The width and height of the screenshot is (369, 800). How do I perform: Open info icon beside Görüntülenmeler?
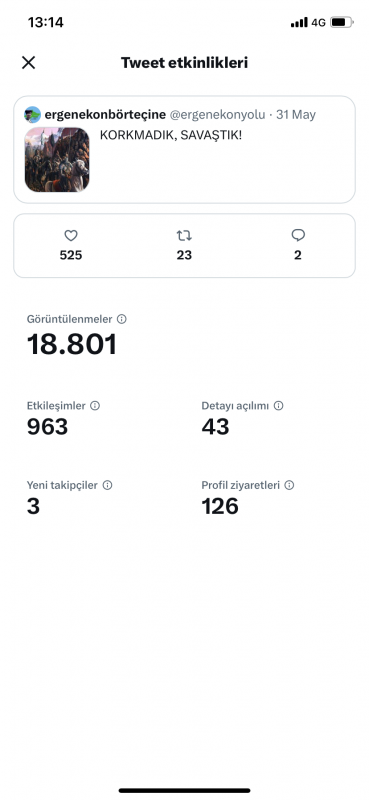pos(121,319)
